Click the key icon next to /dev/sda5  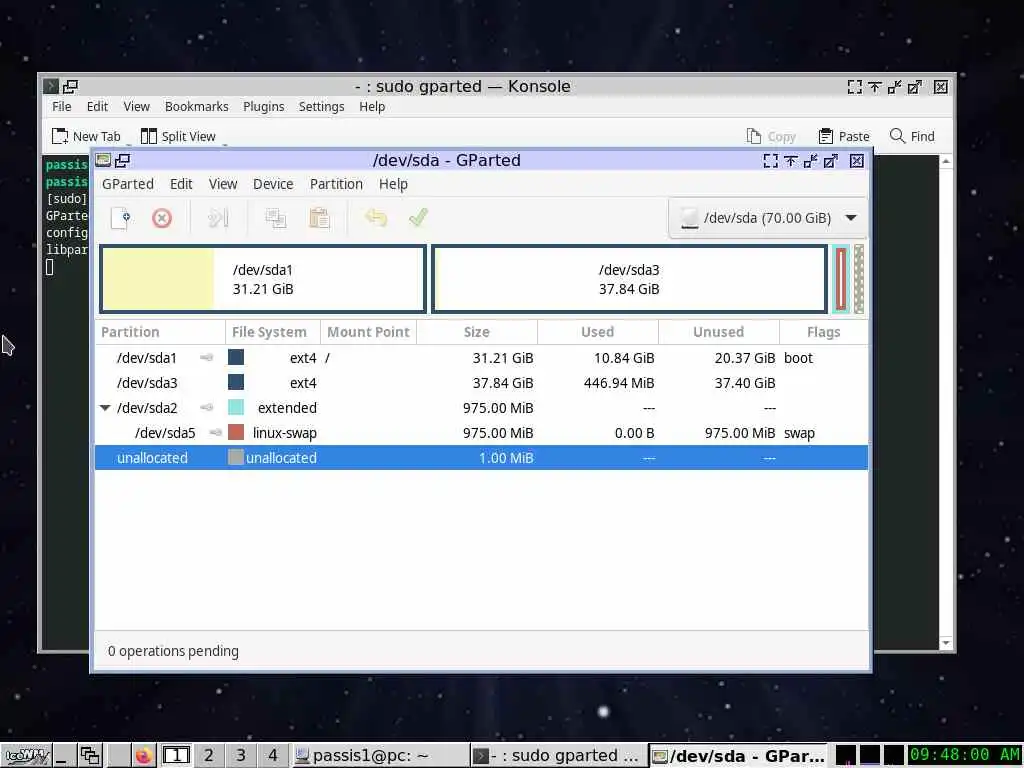pyautogui.click(x=216, y=432)
